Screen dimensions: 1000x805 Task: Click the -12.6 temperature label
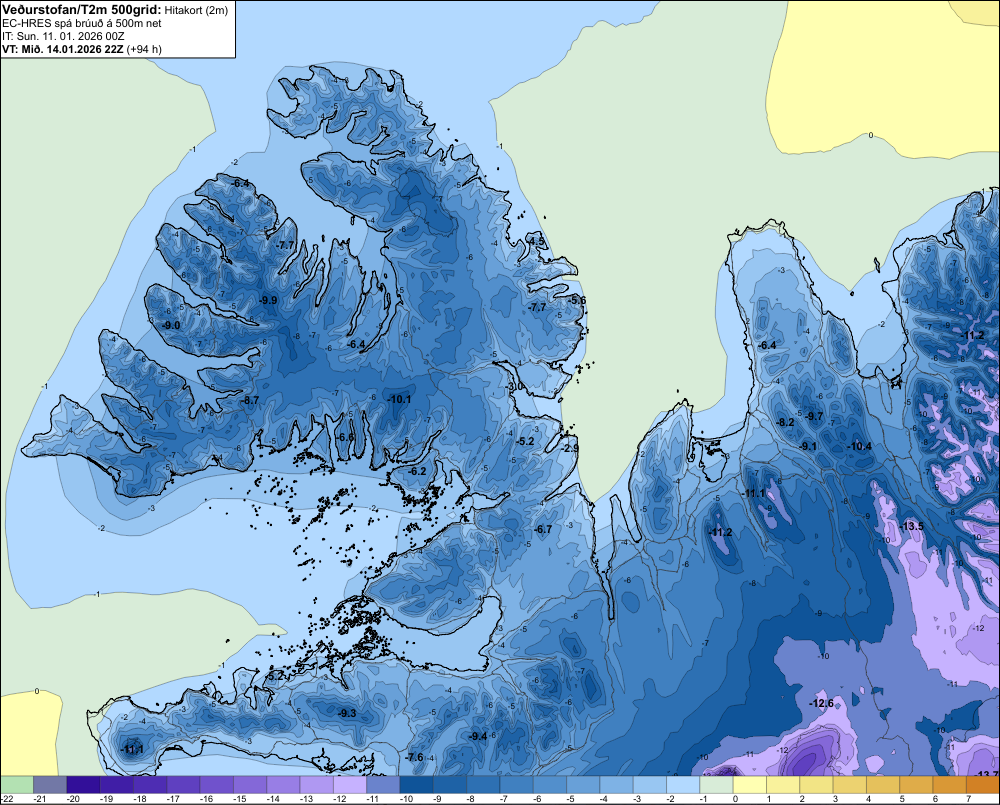point(821,703)
